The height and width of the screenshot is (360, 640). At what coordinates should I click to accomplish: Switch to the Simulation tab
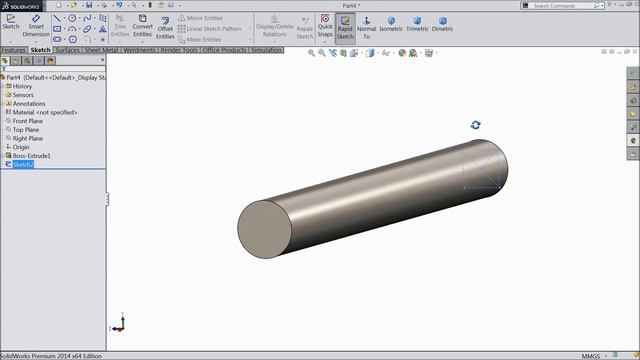267,50
